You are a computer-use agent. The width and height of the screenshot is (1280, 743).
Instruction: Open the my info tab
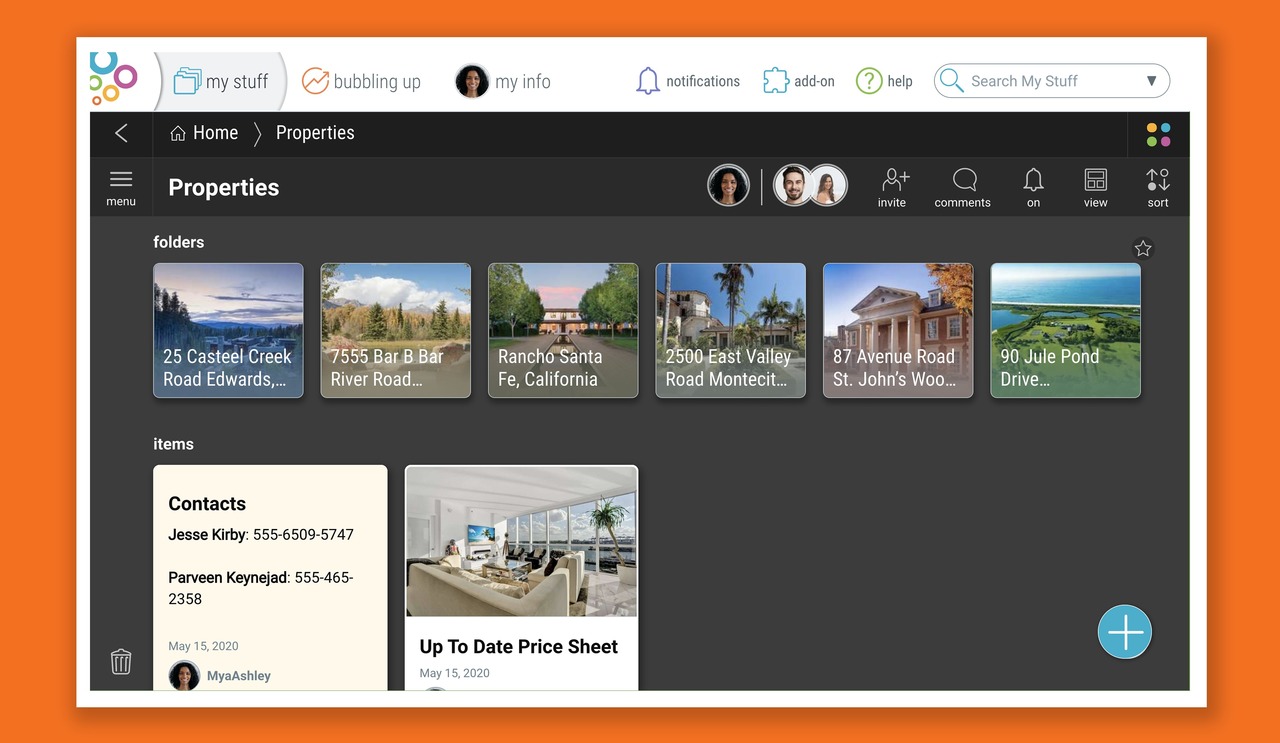[x=503, y=82]
